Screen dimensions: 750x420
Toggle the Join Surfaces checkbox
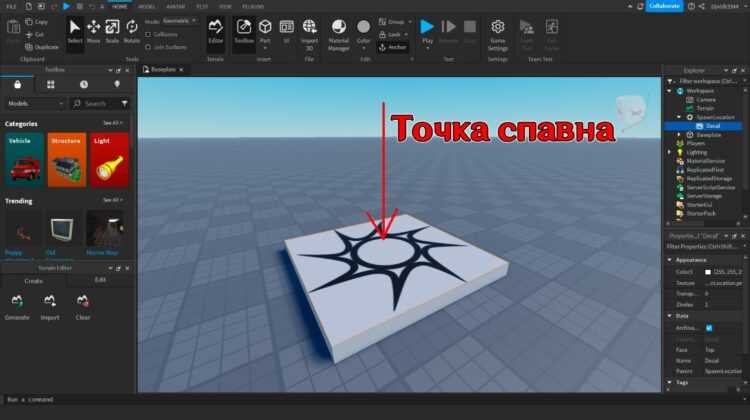(148, 47)
